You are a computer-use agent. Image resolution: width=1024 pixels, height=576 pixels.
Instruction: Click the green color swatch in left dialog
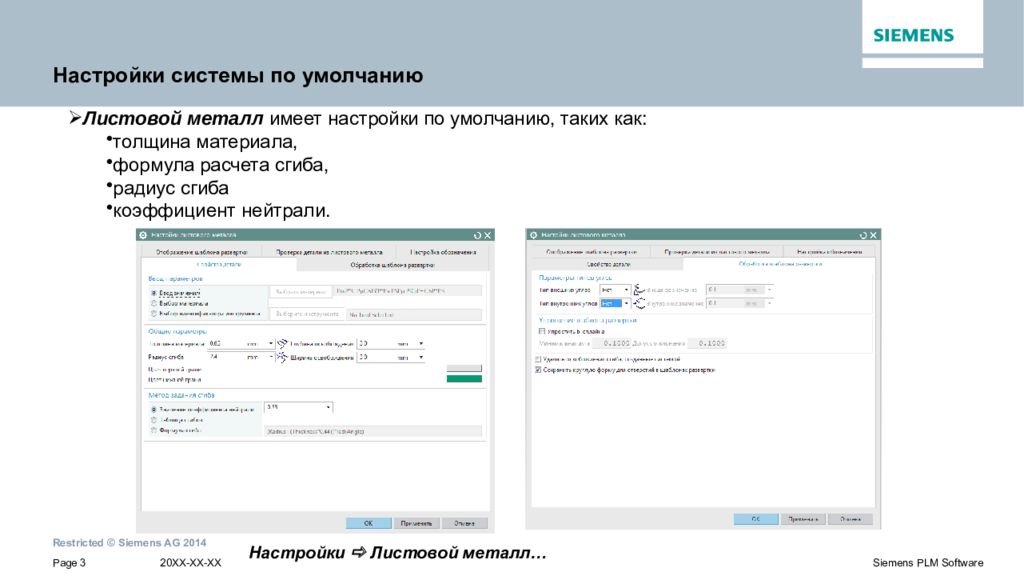pos(464,379)
